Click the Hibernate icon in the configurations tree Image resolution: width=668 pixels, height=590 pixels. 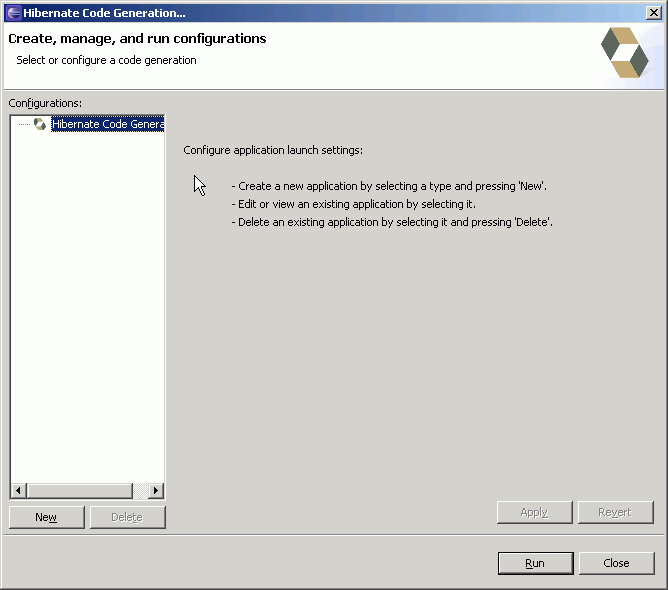coord(40,124)
